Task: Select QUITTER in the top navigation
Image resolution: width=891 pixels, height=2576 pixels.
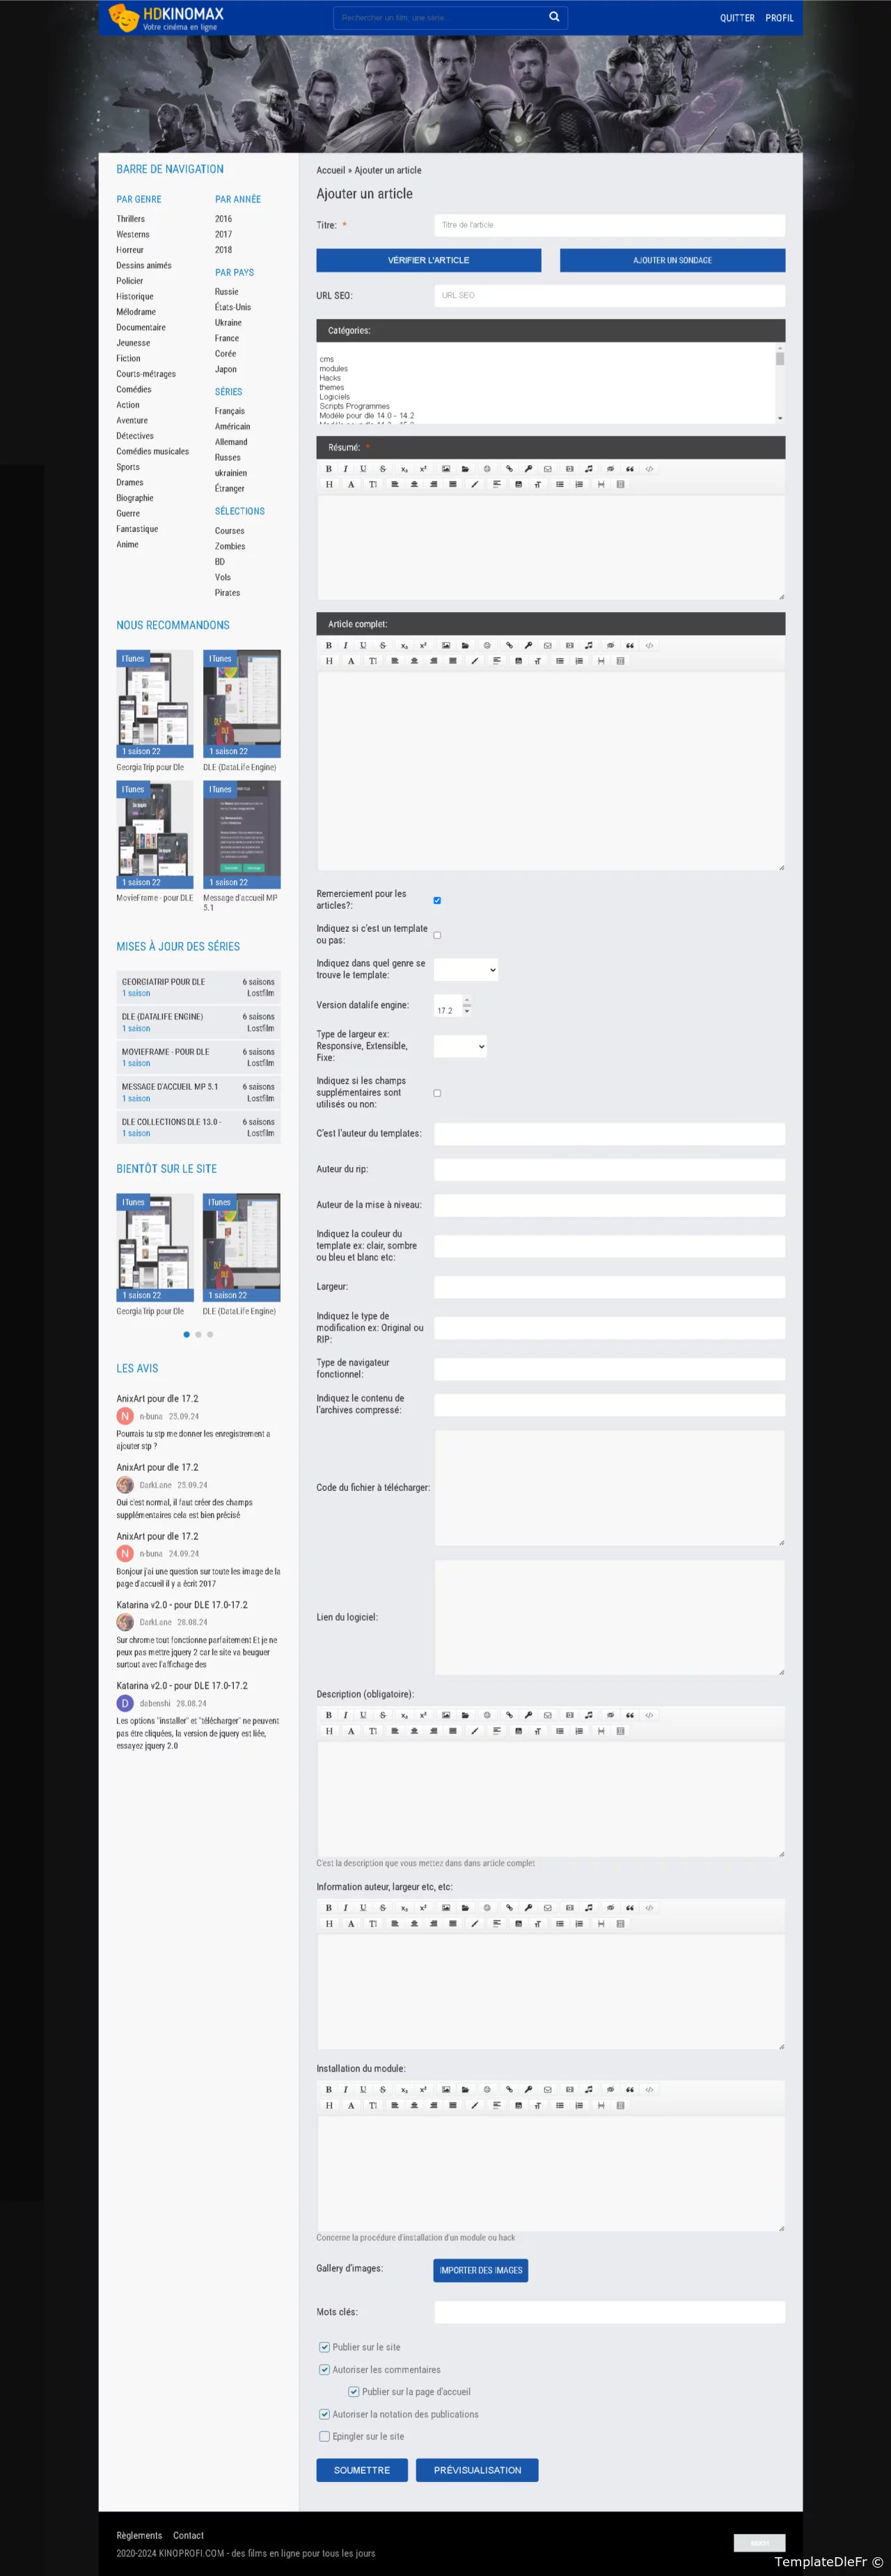Action: (737, 18)
